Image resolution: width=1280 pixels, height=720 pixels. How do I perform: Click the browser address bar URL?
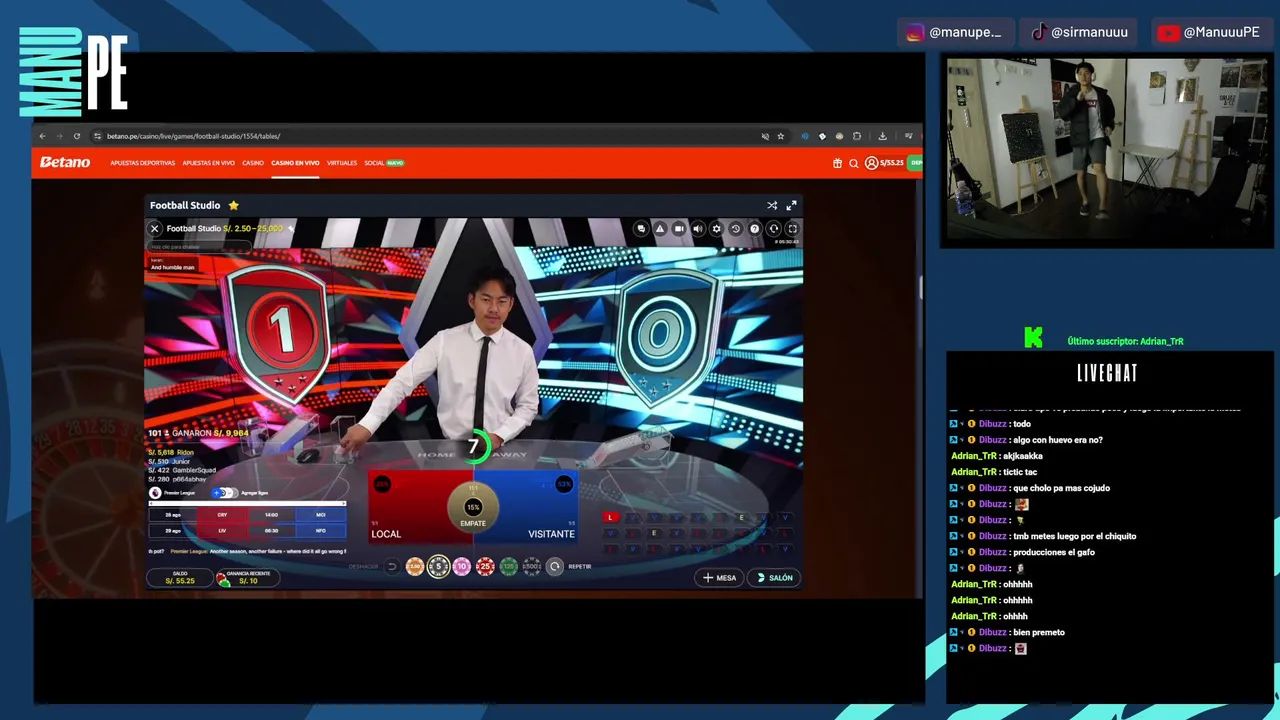[x=193, y=136]
